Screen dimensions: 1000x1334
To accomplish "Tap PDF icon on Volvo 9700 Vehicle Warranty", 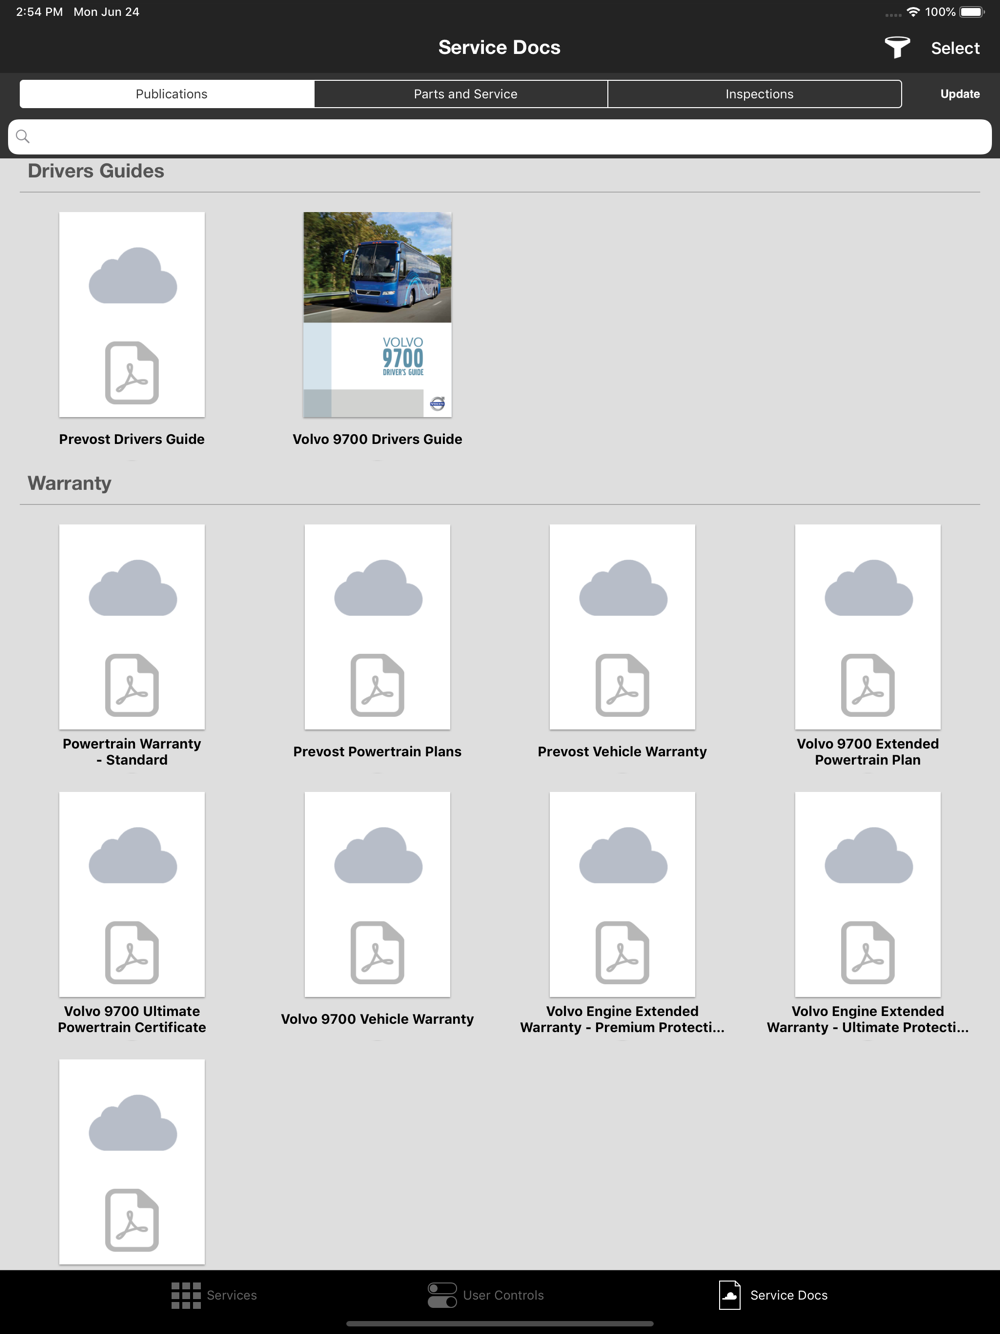I will coord(377,953).
